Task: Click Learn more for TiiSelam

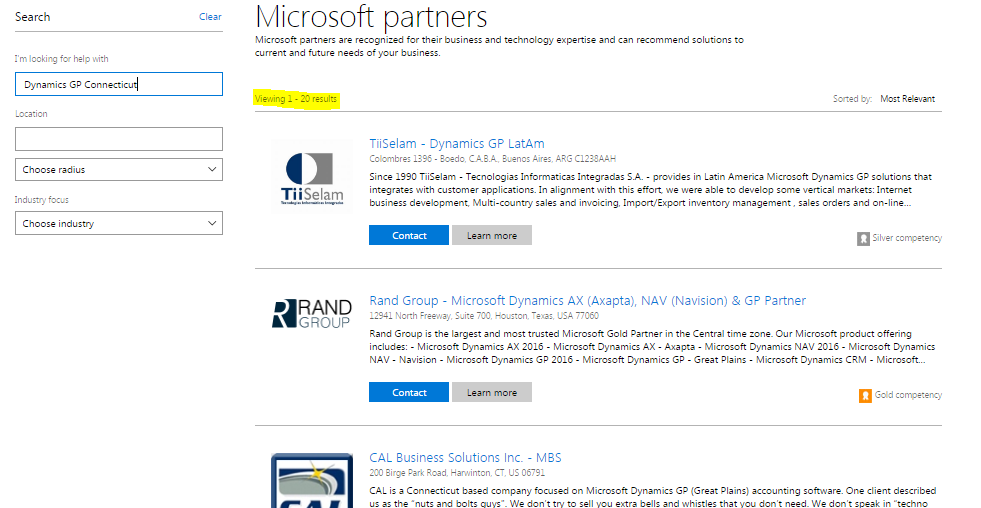Action: pos(492,235)
